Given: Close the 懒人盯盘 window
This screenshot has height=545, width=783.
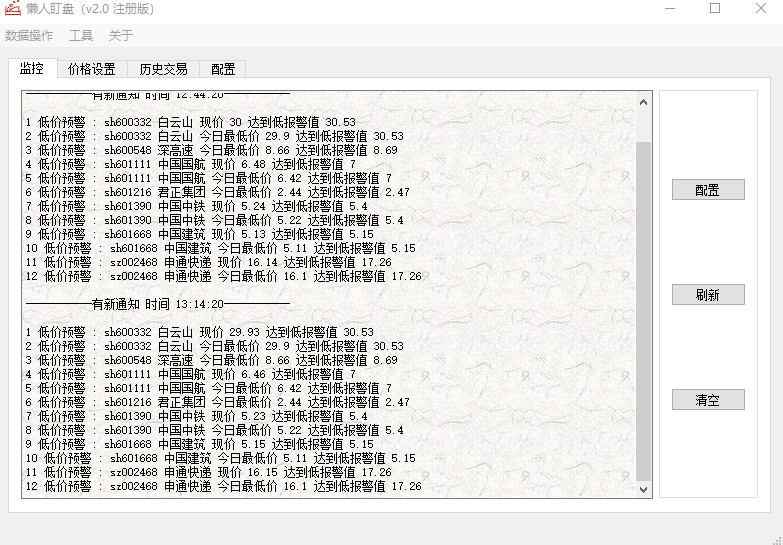Looking at the screenshot, I should (x=761, y=8).
